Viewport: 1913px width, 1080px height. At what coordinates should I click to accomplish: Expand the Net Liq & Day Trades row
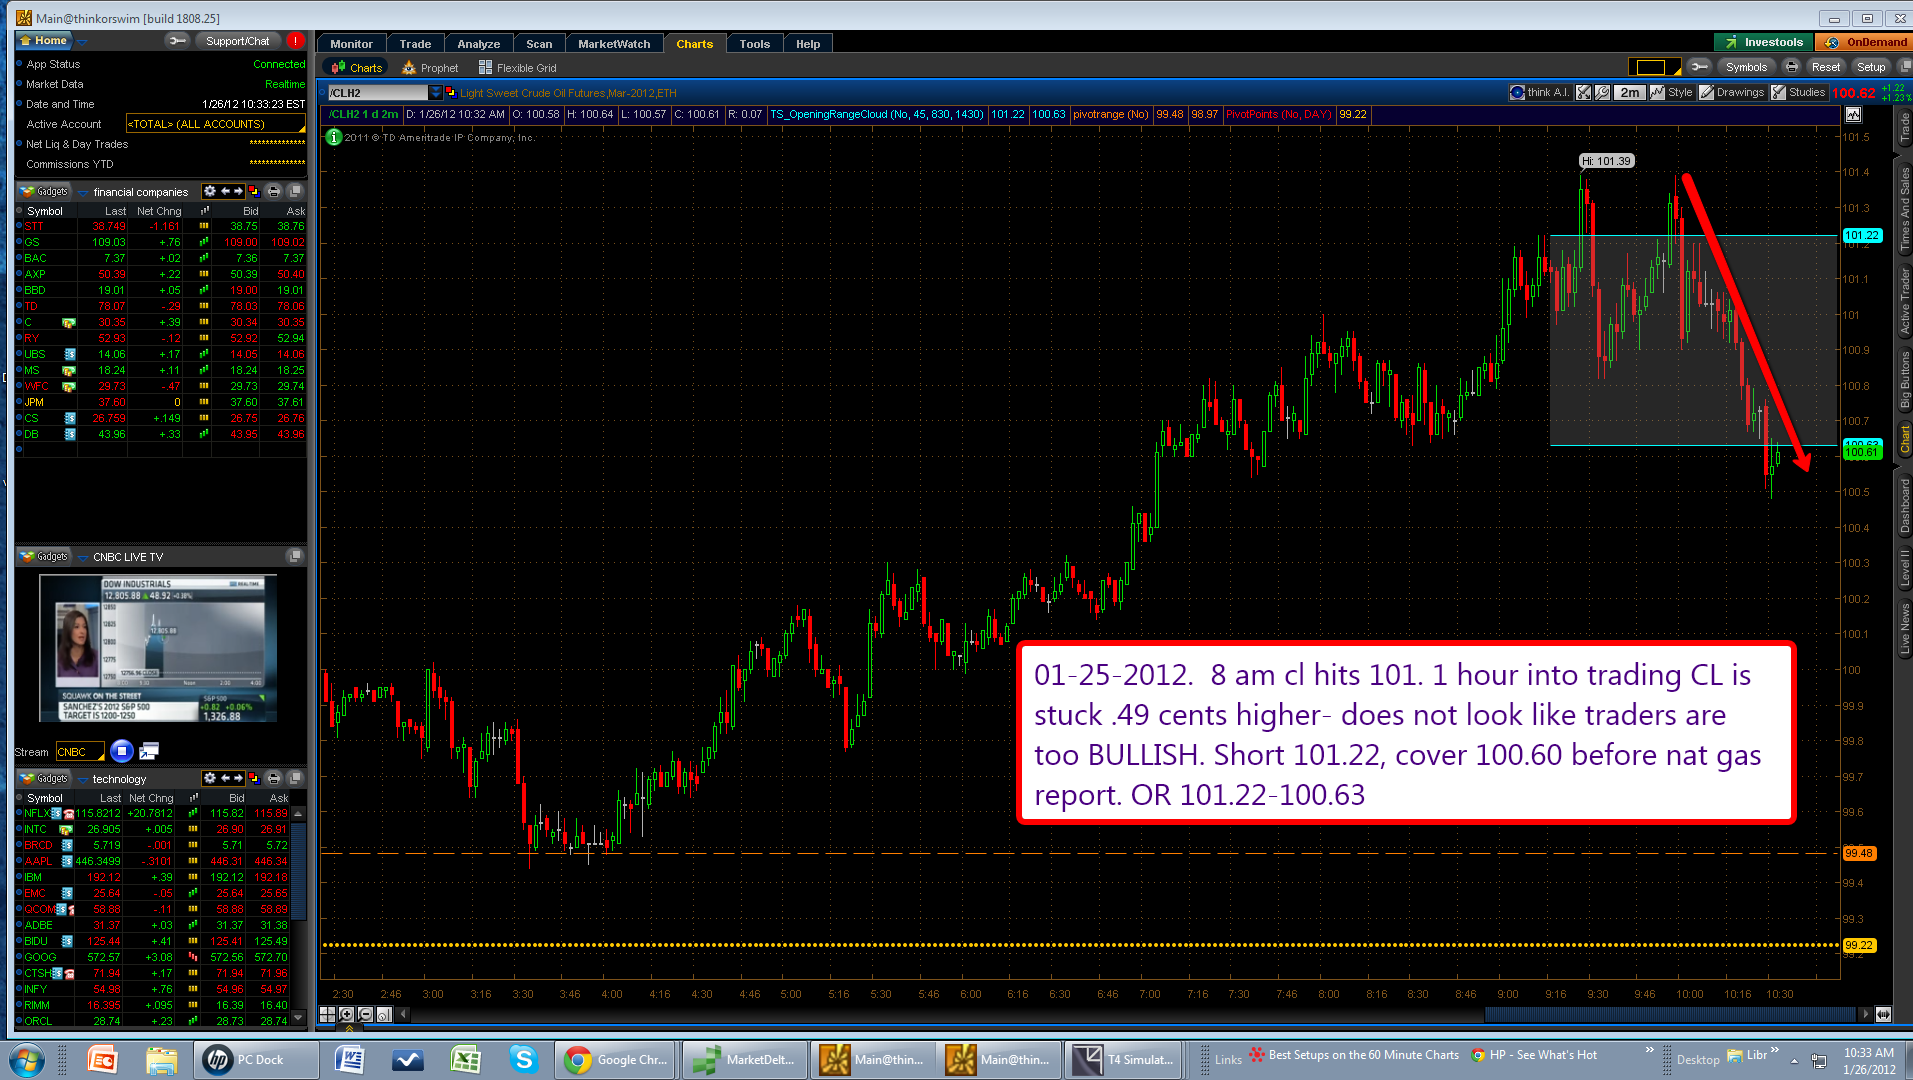(x=19, y=144)
